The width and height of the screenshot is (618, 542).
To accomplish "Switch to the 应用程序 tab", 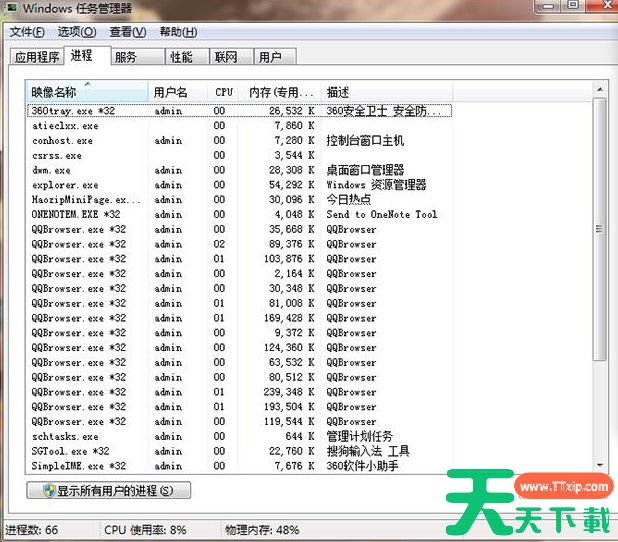I will (36, 57).
